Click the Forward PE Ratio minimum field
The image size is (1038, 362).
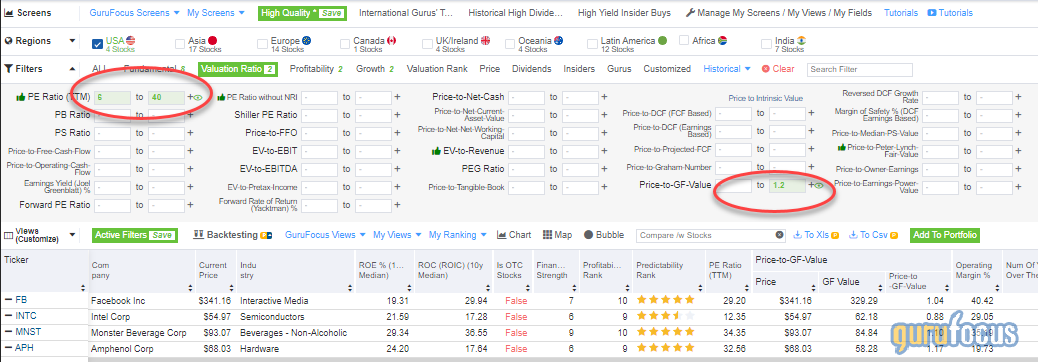(x=113, y=205)
